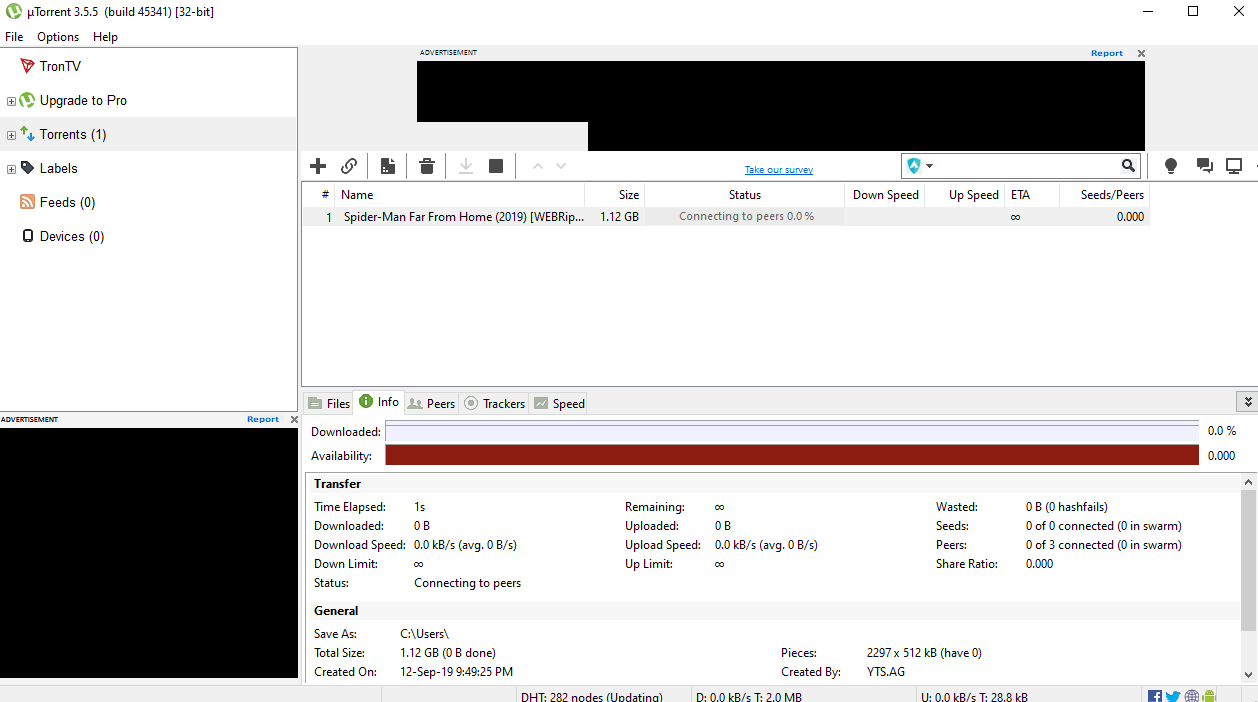Close the sidebar advertisement

coord(294,419)
